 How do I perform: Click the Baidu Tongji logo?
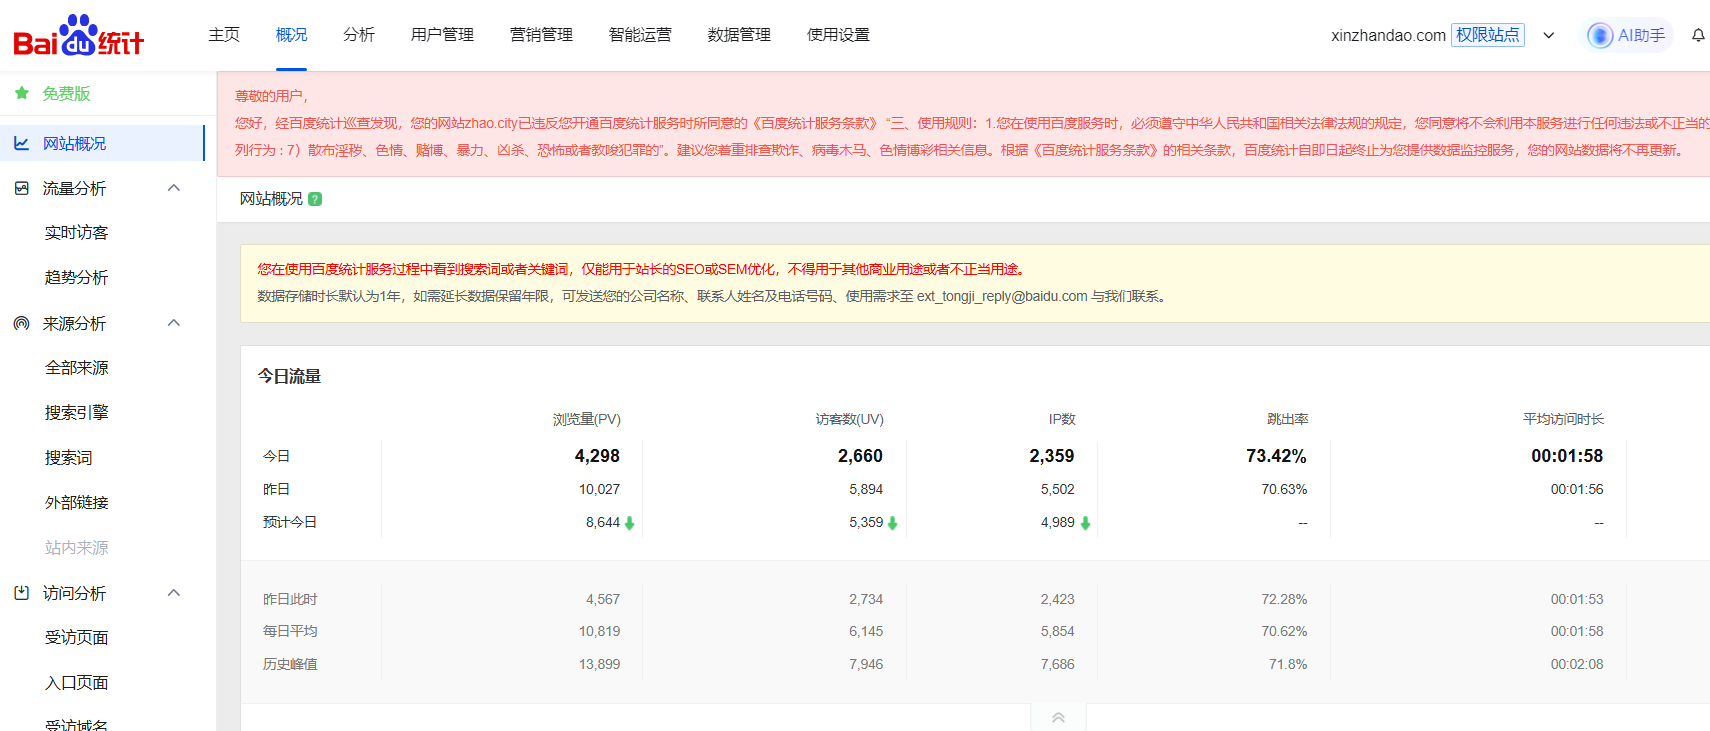(x=78, y=36)
